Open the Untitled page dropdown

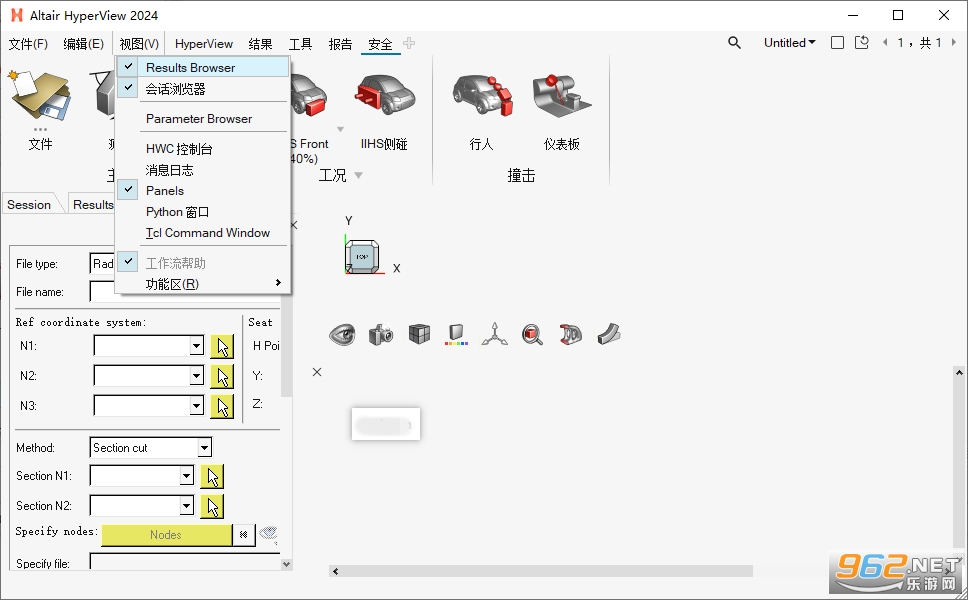pos(789,43)
